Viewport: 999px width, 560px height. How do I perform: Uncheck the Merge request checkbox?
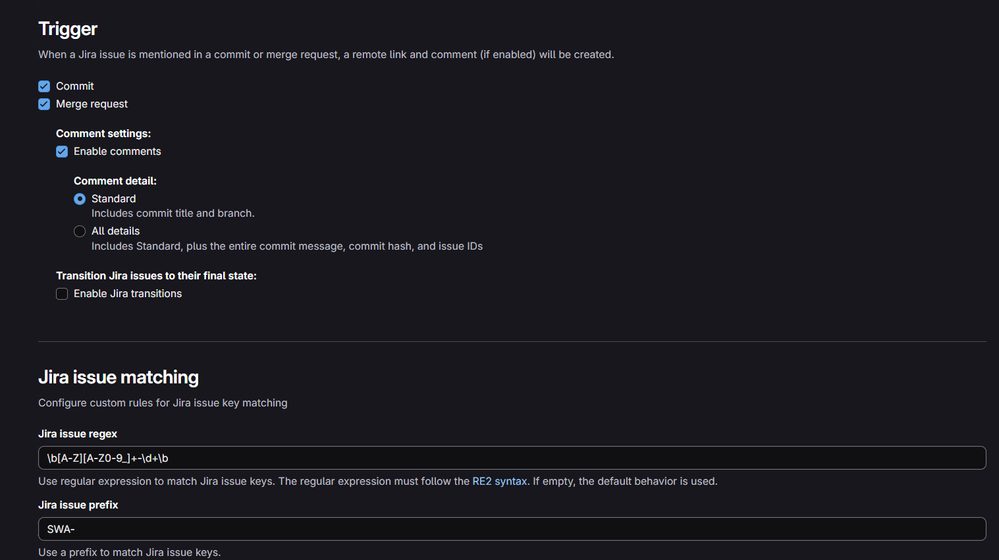click(44, 104)
